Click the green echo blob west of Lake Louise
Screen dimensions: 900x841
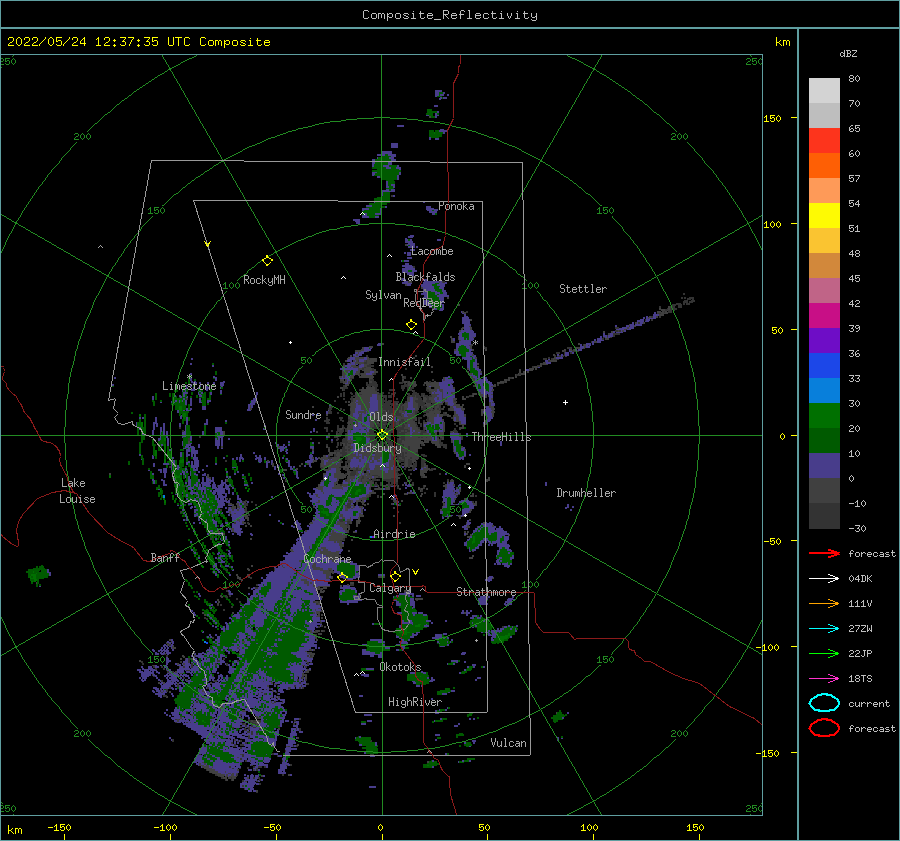pos(38,573)
